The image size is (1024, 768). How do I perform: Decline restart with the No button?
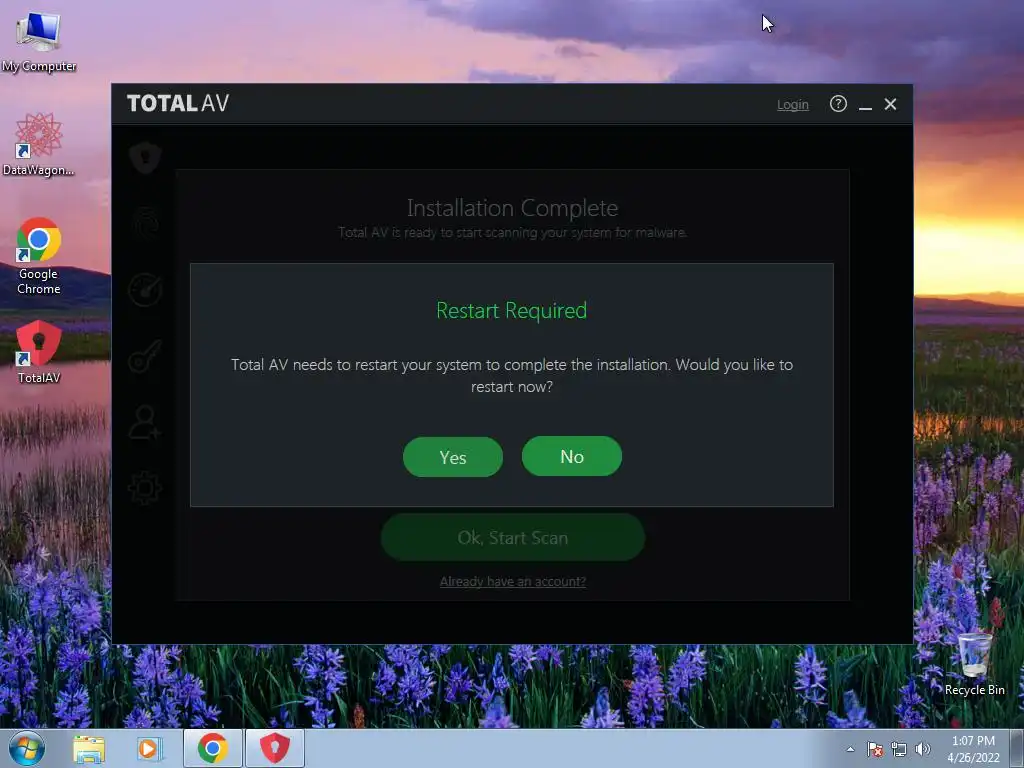(571, 456)
